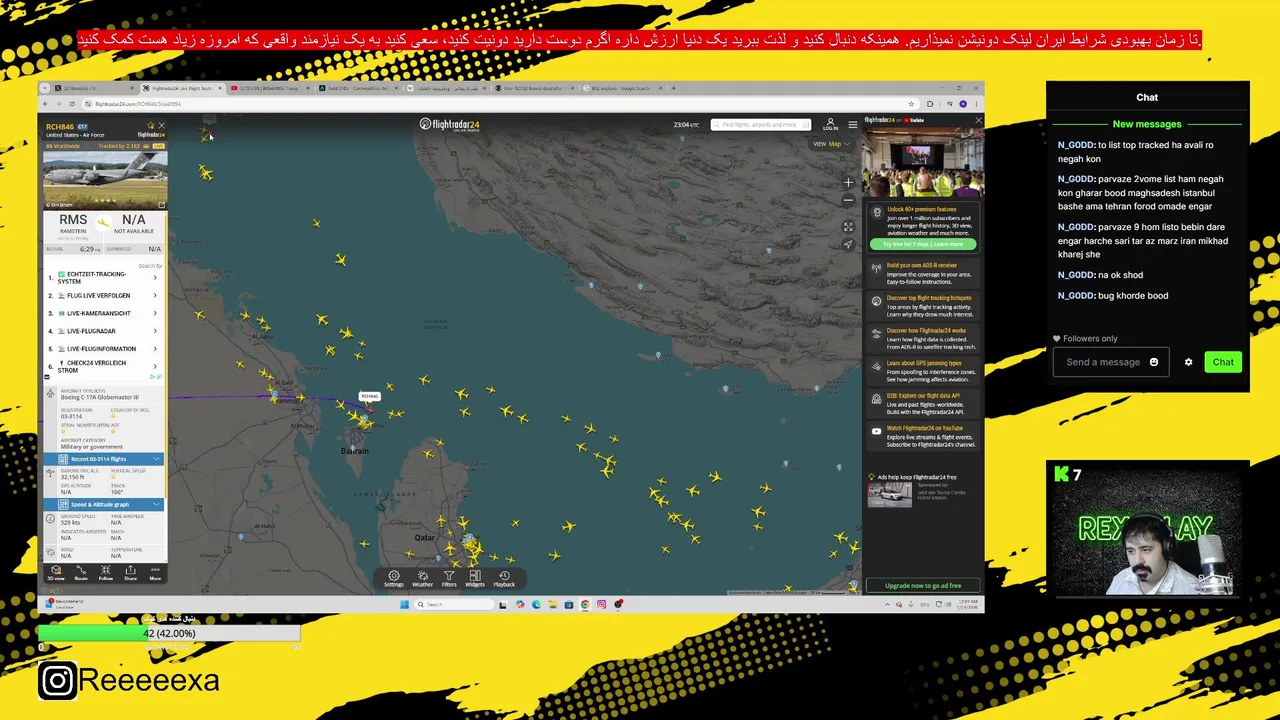
Task: Open aircraft photo in external link icon
Action: 161,204
